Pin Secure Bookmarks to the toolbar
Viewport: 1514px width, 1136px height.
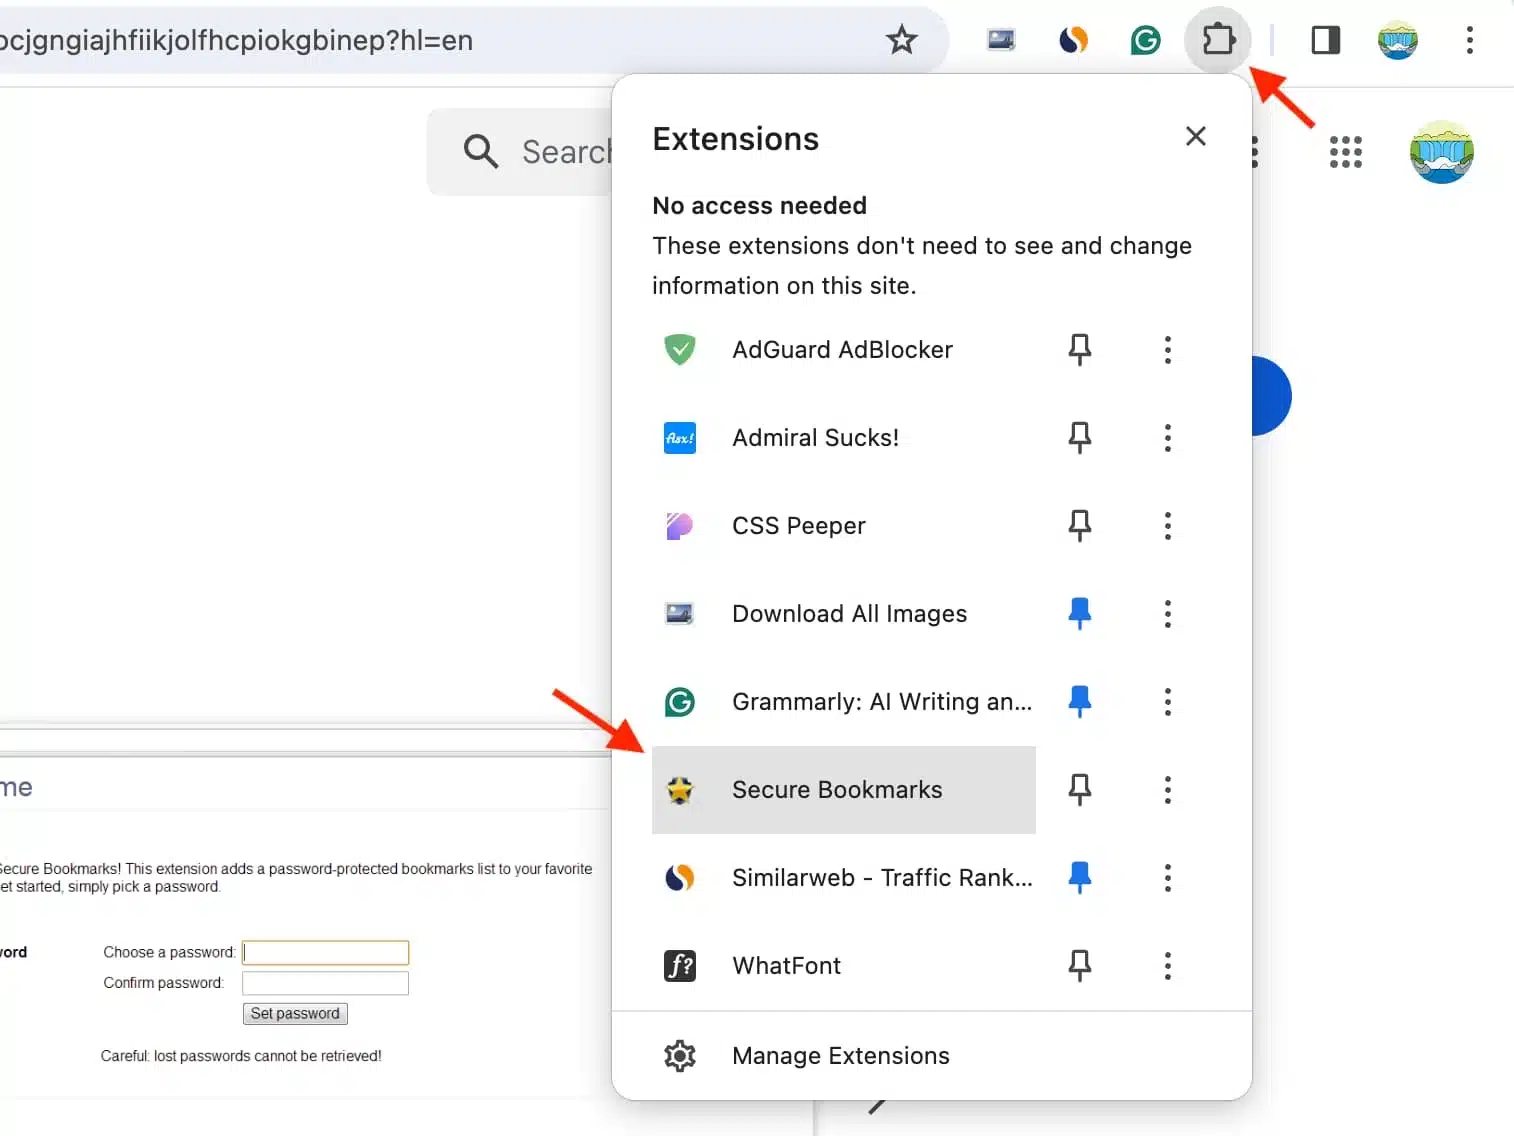tap(1080, 789)
